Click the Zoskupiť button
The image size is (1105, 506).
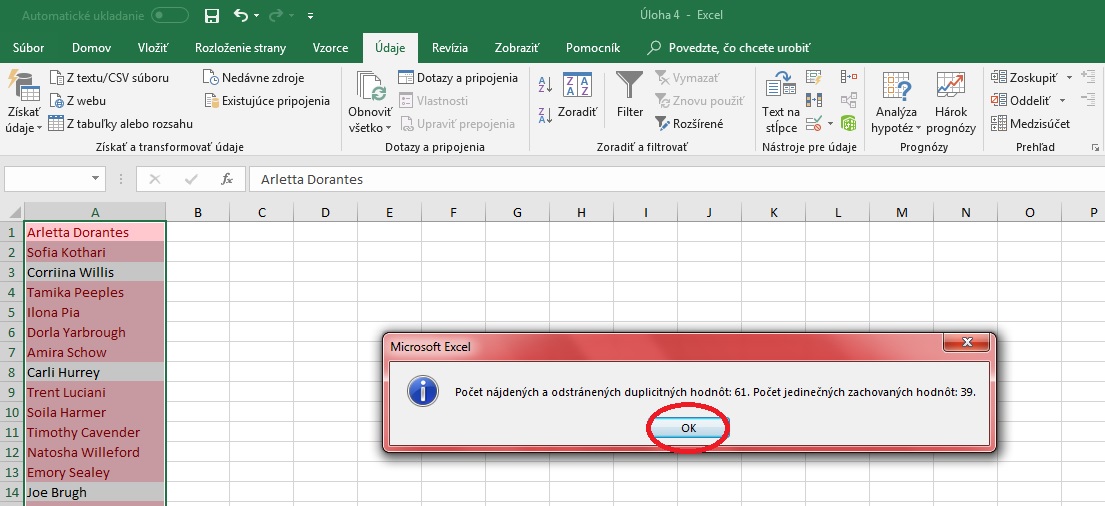[x=1025, y=78]
